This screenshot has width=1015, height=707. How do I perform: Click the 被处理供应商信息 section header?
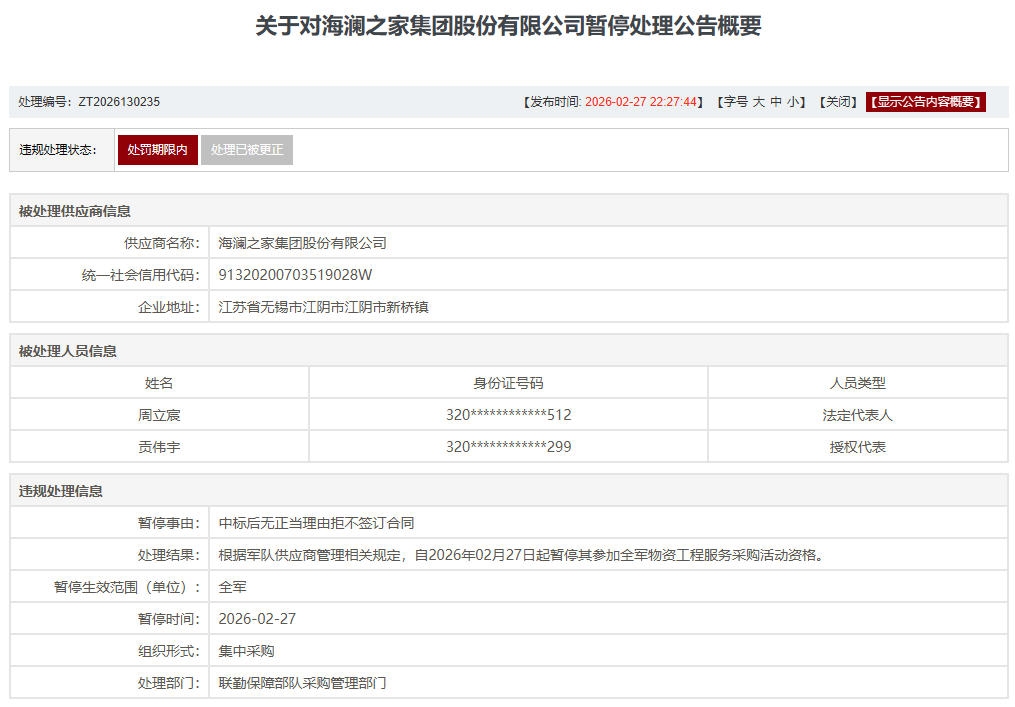pos(75,211)
